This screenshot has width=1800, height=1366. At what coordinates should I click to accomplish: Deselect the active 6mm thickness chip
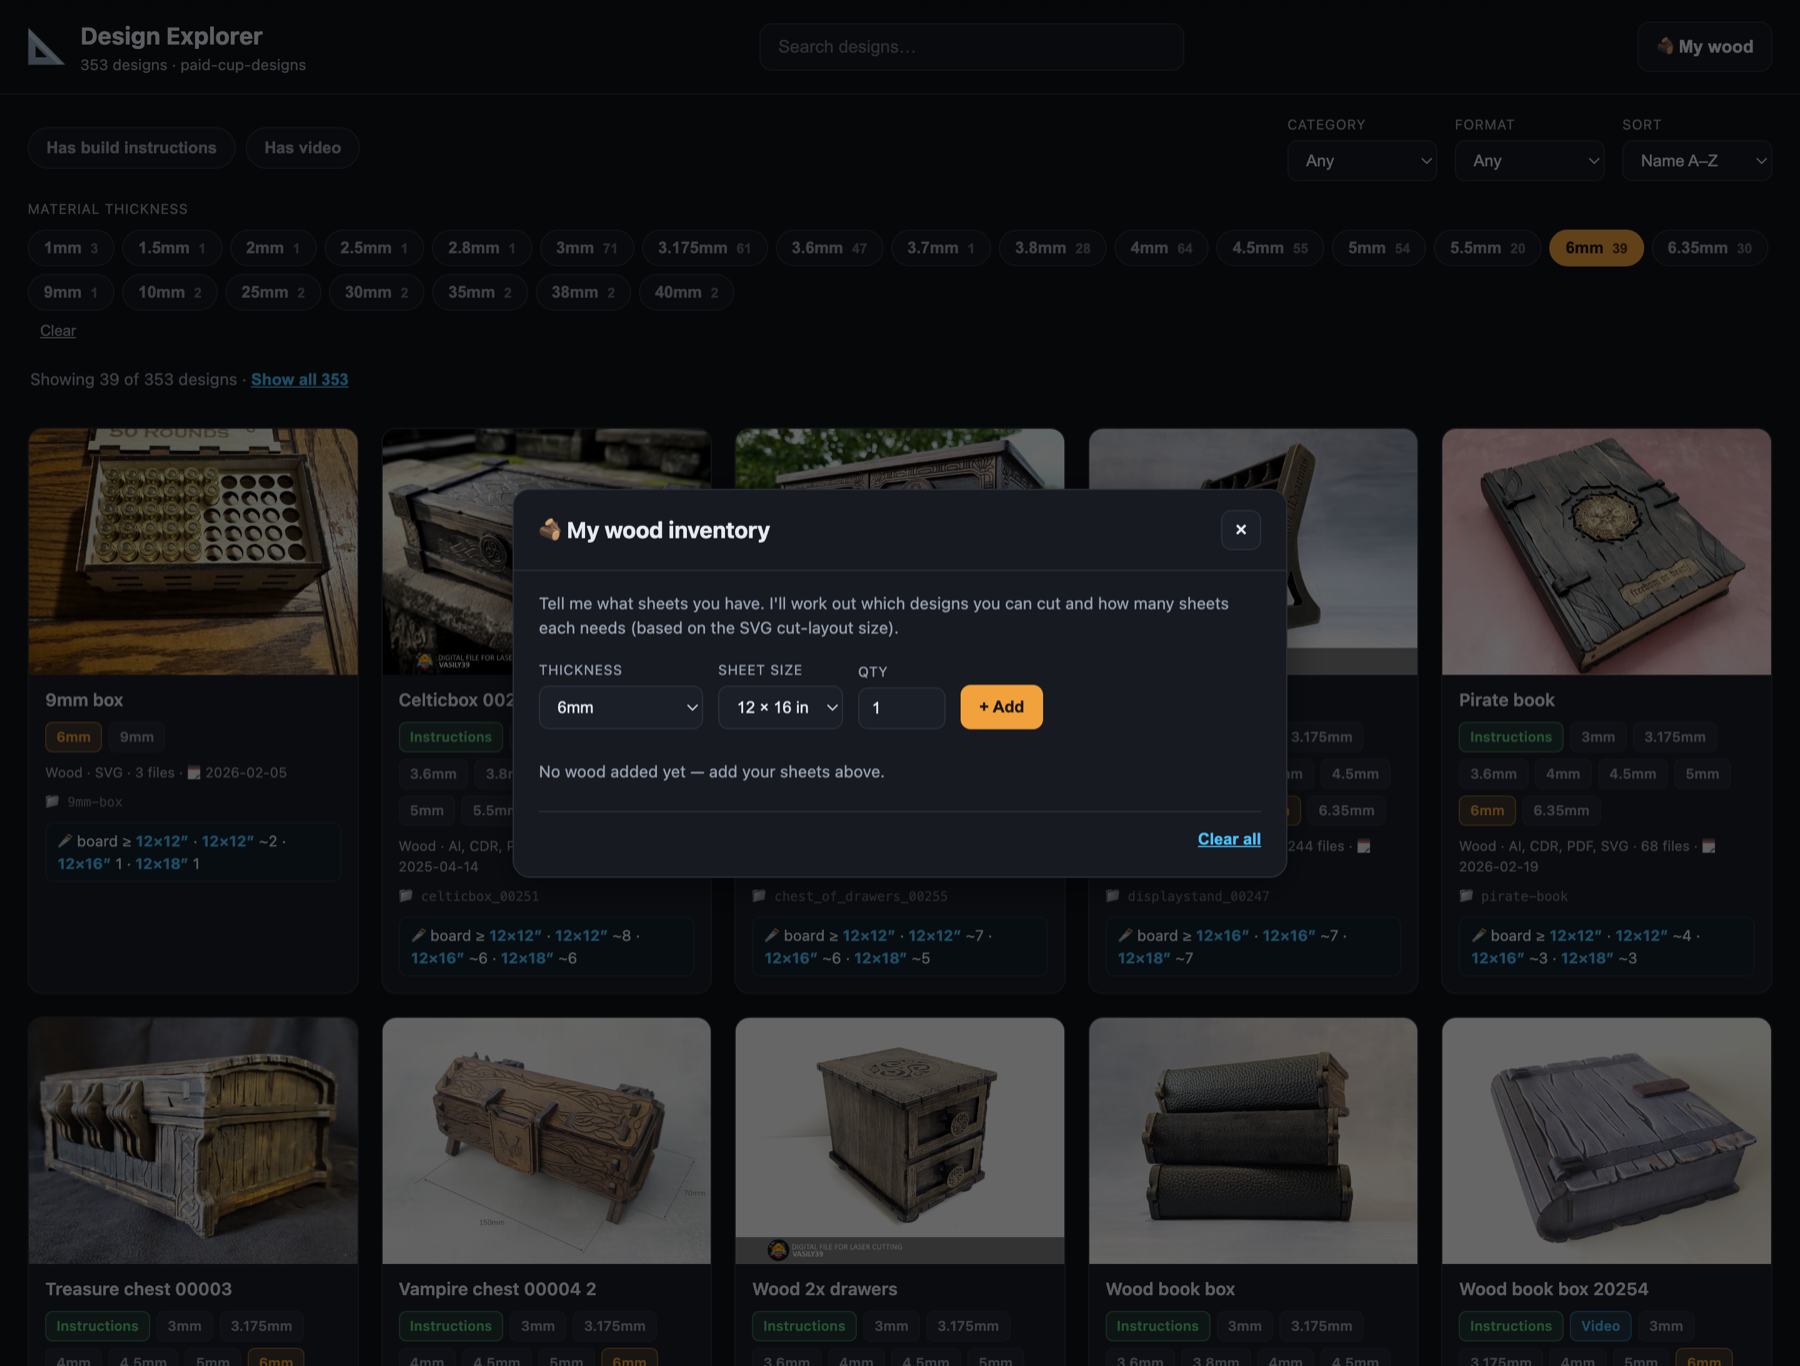1596,248
